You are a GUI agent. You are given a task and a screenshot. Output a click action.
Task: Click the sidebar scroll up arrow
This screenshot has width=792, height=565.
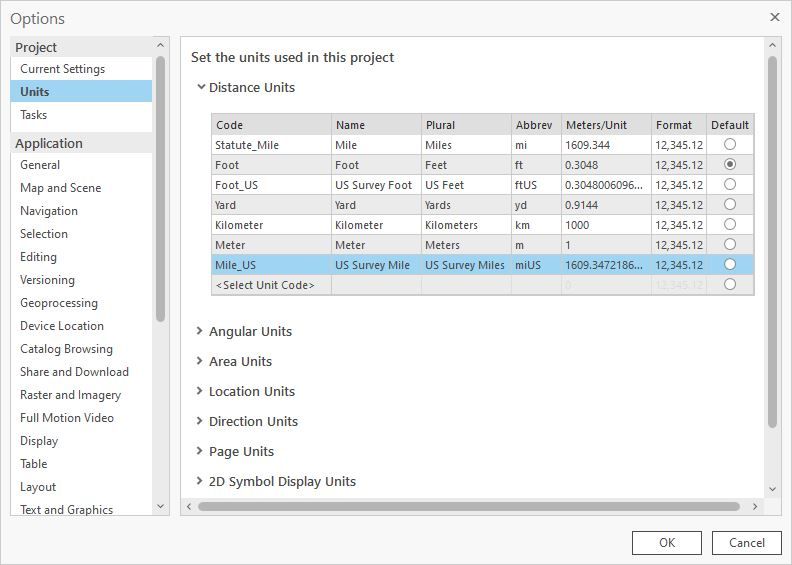coord(161,45)
